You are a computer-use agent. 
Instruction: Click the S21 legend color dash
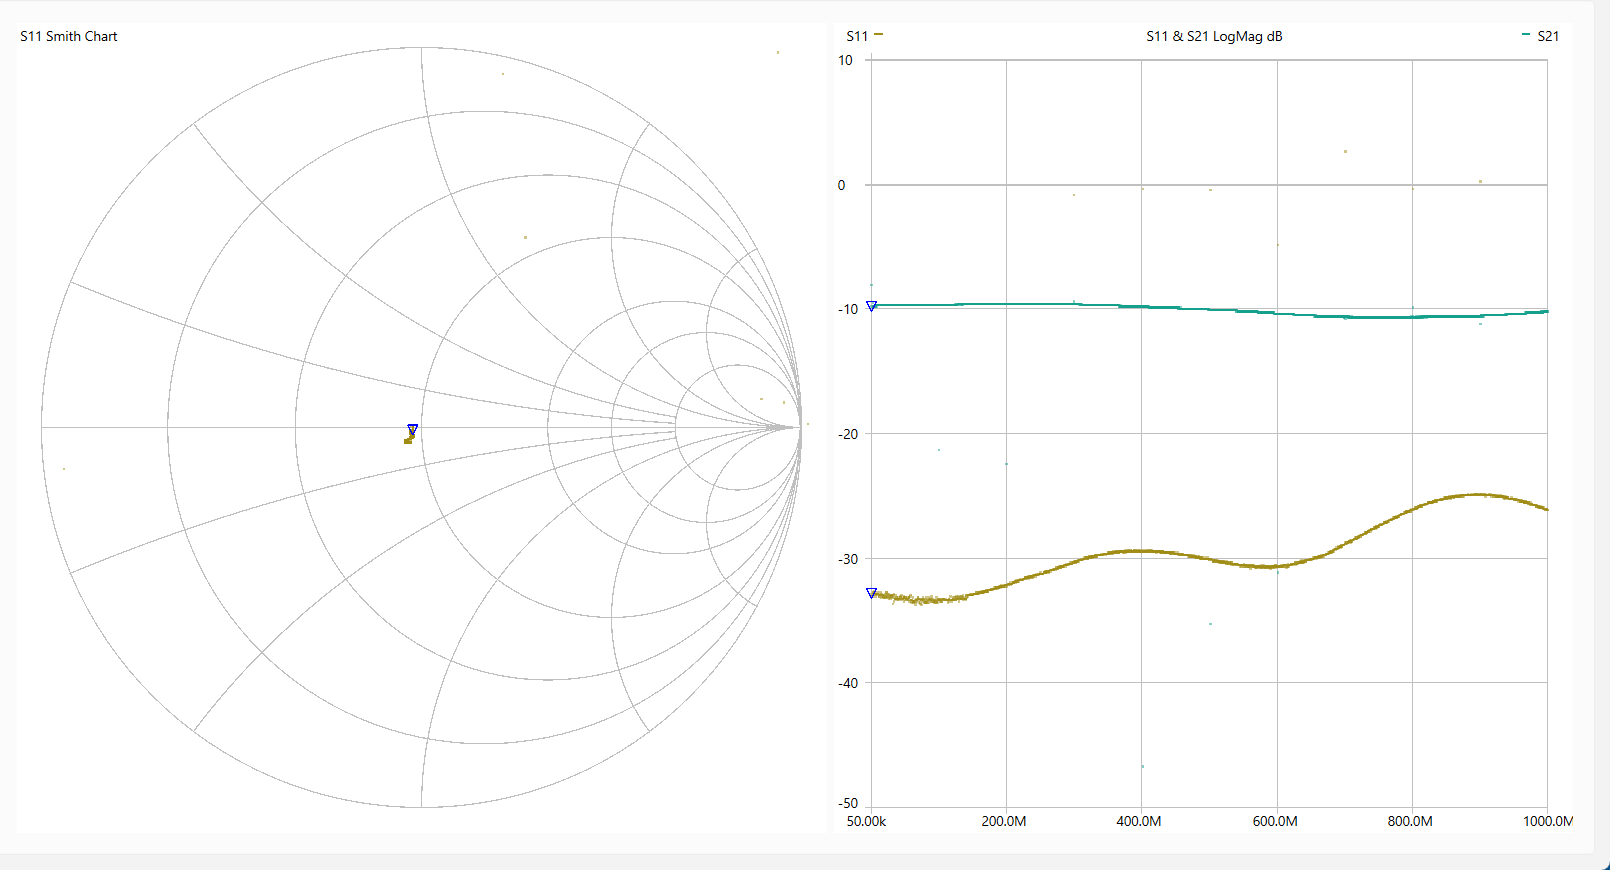tap(1525, 35)
